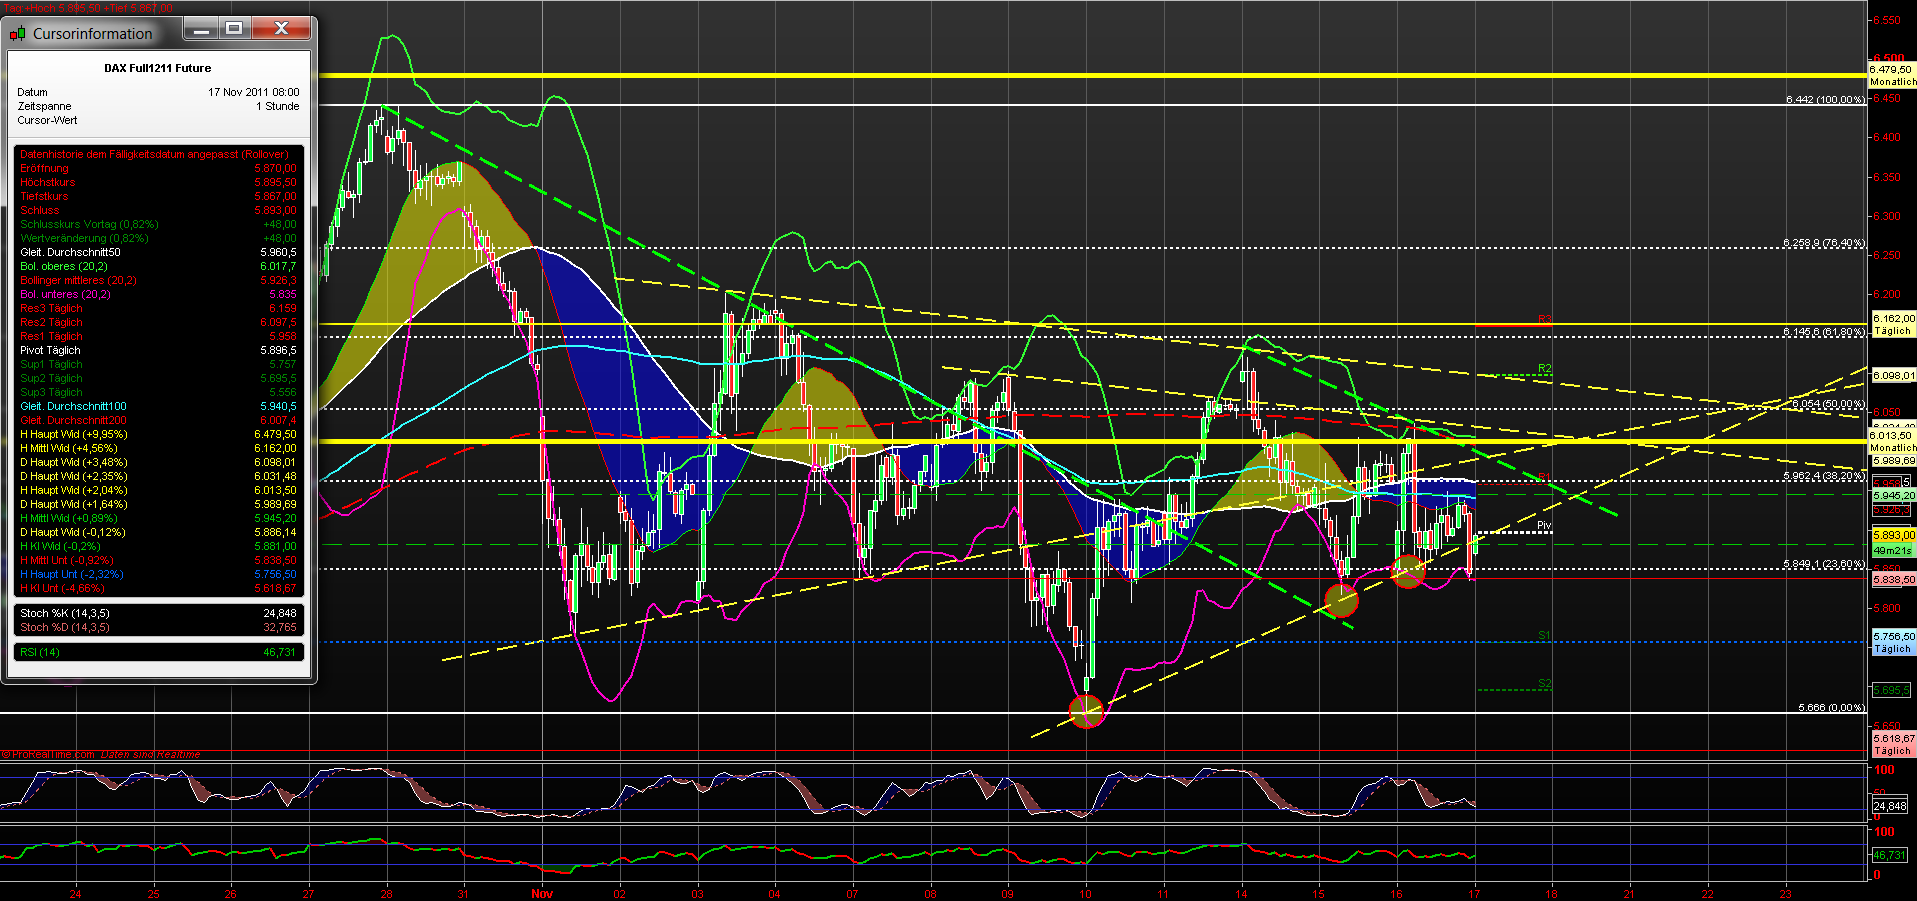The image size is (1917, 901).
Task: Click the 'Pivot Täglich' row in the data panel
Action: 50,350
